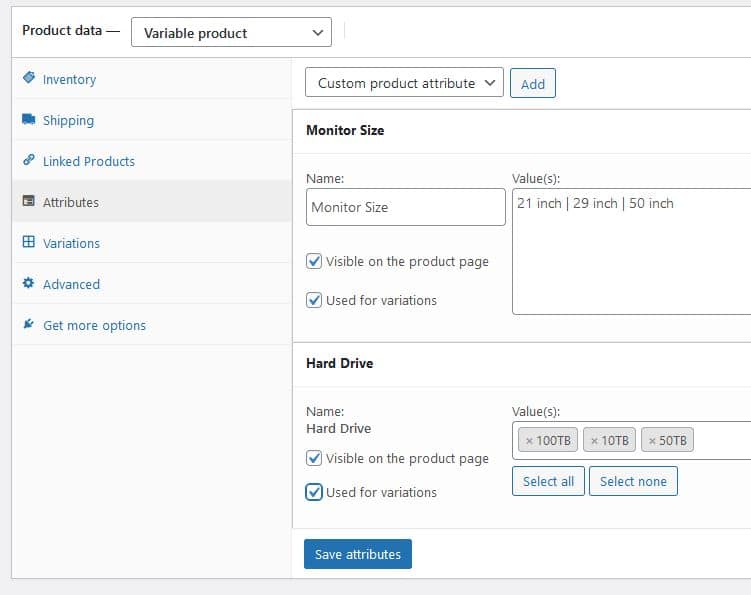This screenshot has width=751, height=595.
Task: Expand the Custom product attribute dropdown
Action: tap(404, 83)
